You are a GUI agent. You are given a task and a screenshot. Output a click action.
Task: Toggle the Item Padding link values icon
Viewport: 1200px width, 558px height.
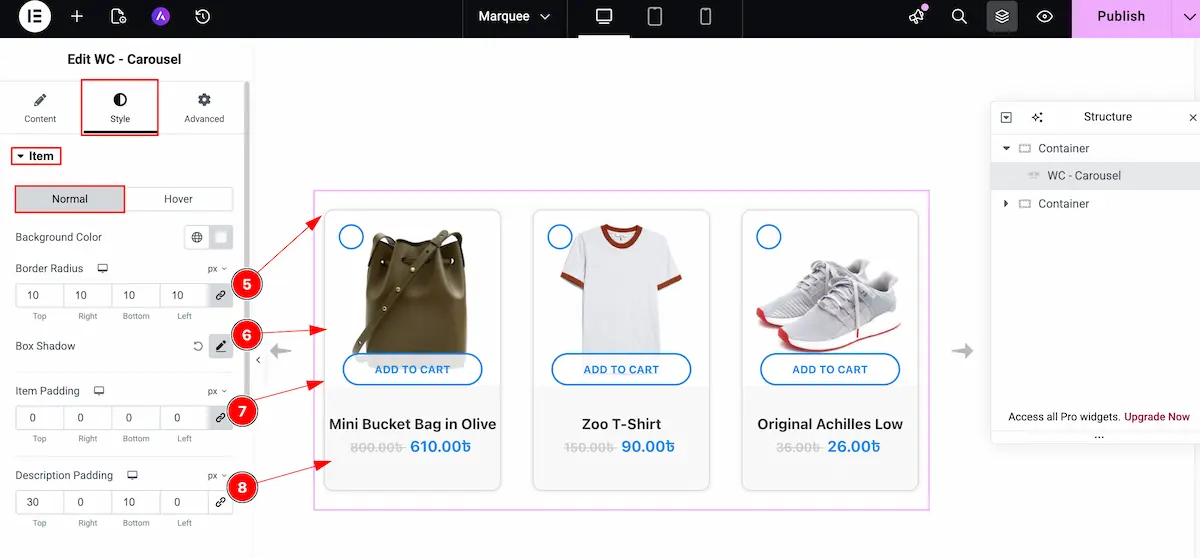(220, 418)
